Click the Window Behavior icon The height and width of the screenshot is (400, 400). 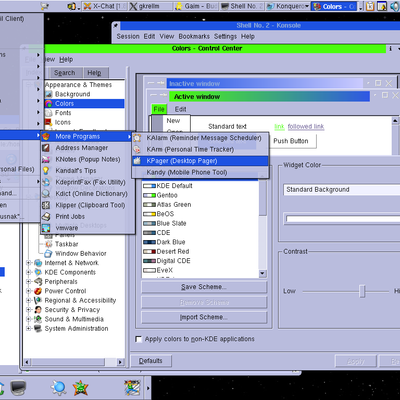tap(49, 254)
